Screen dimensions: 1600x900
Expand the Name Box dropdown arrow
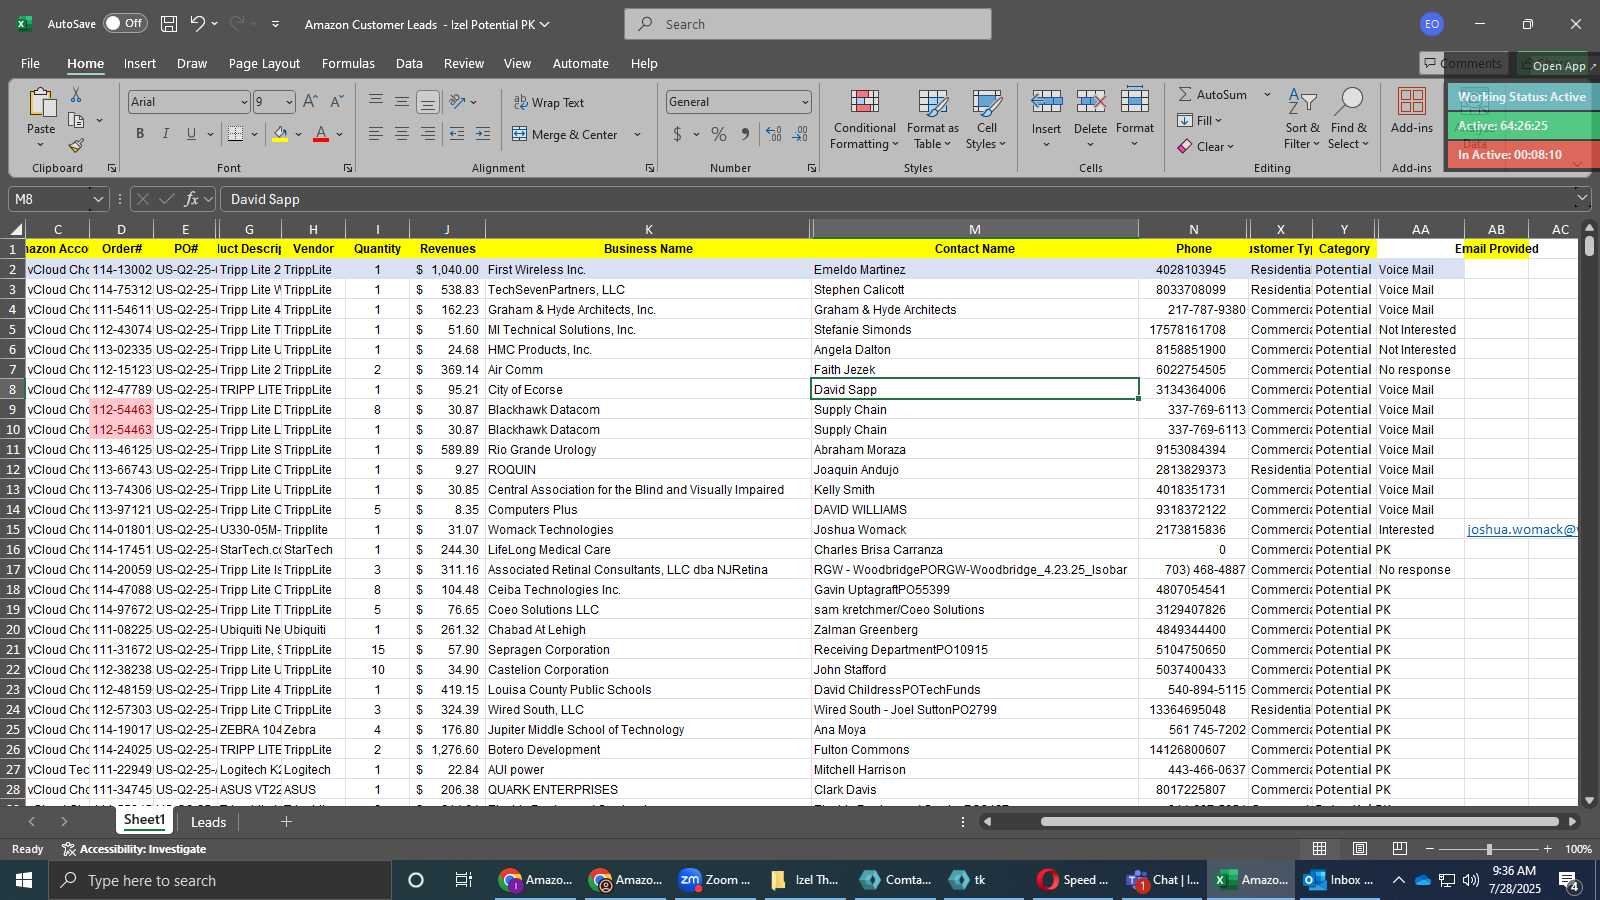pos(97,199)
